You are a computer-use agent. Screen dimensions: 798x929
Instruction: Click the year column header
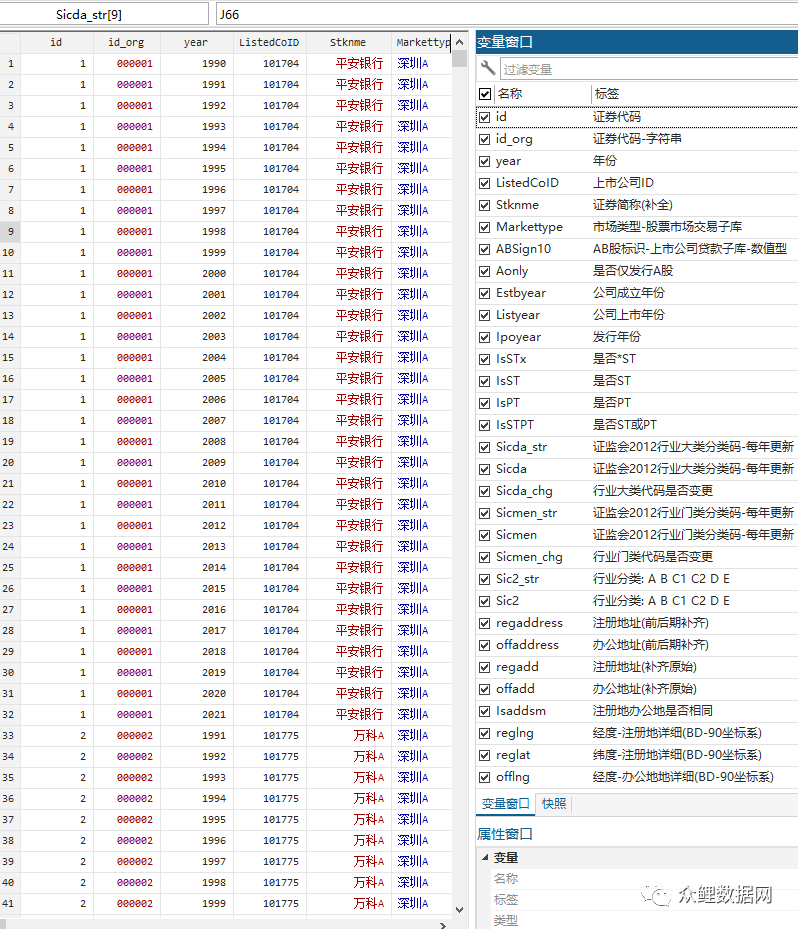tap(196, 42)
